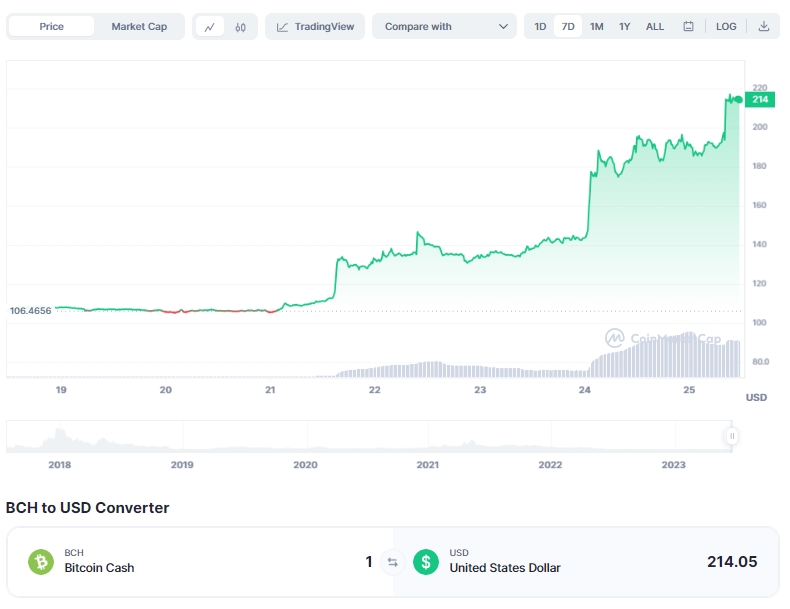Edit the BCH amount field
This screenshot has height=609, width=790.
[369, 562]
